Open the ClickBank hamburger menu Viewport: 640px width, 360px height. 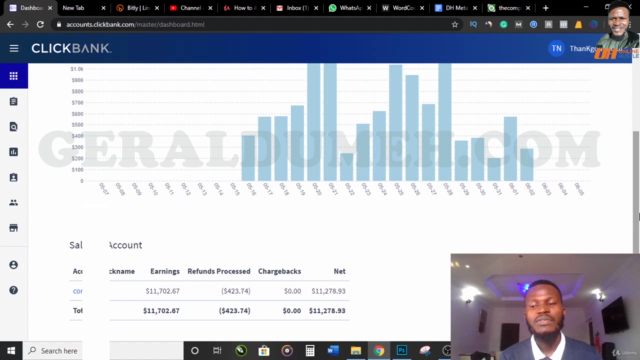tap(14, 49)
